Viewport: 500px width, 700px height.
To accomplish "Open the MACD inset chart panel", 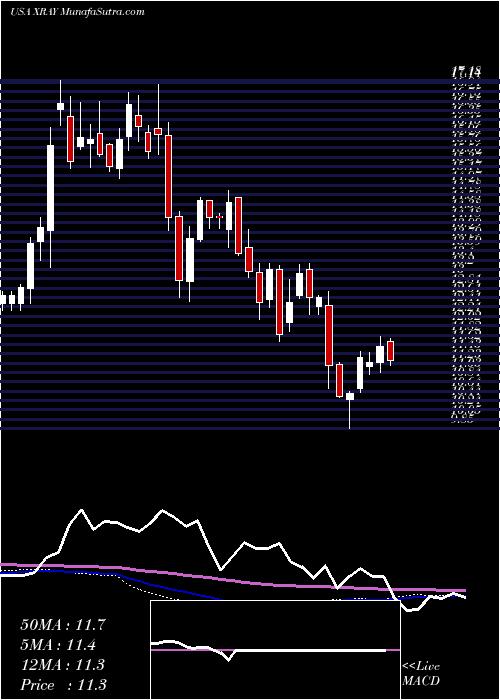I will tap(275, 650).
